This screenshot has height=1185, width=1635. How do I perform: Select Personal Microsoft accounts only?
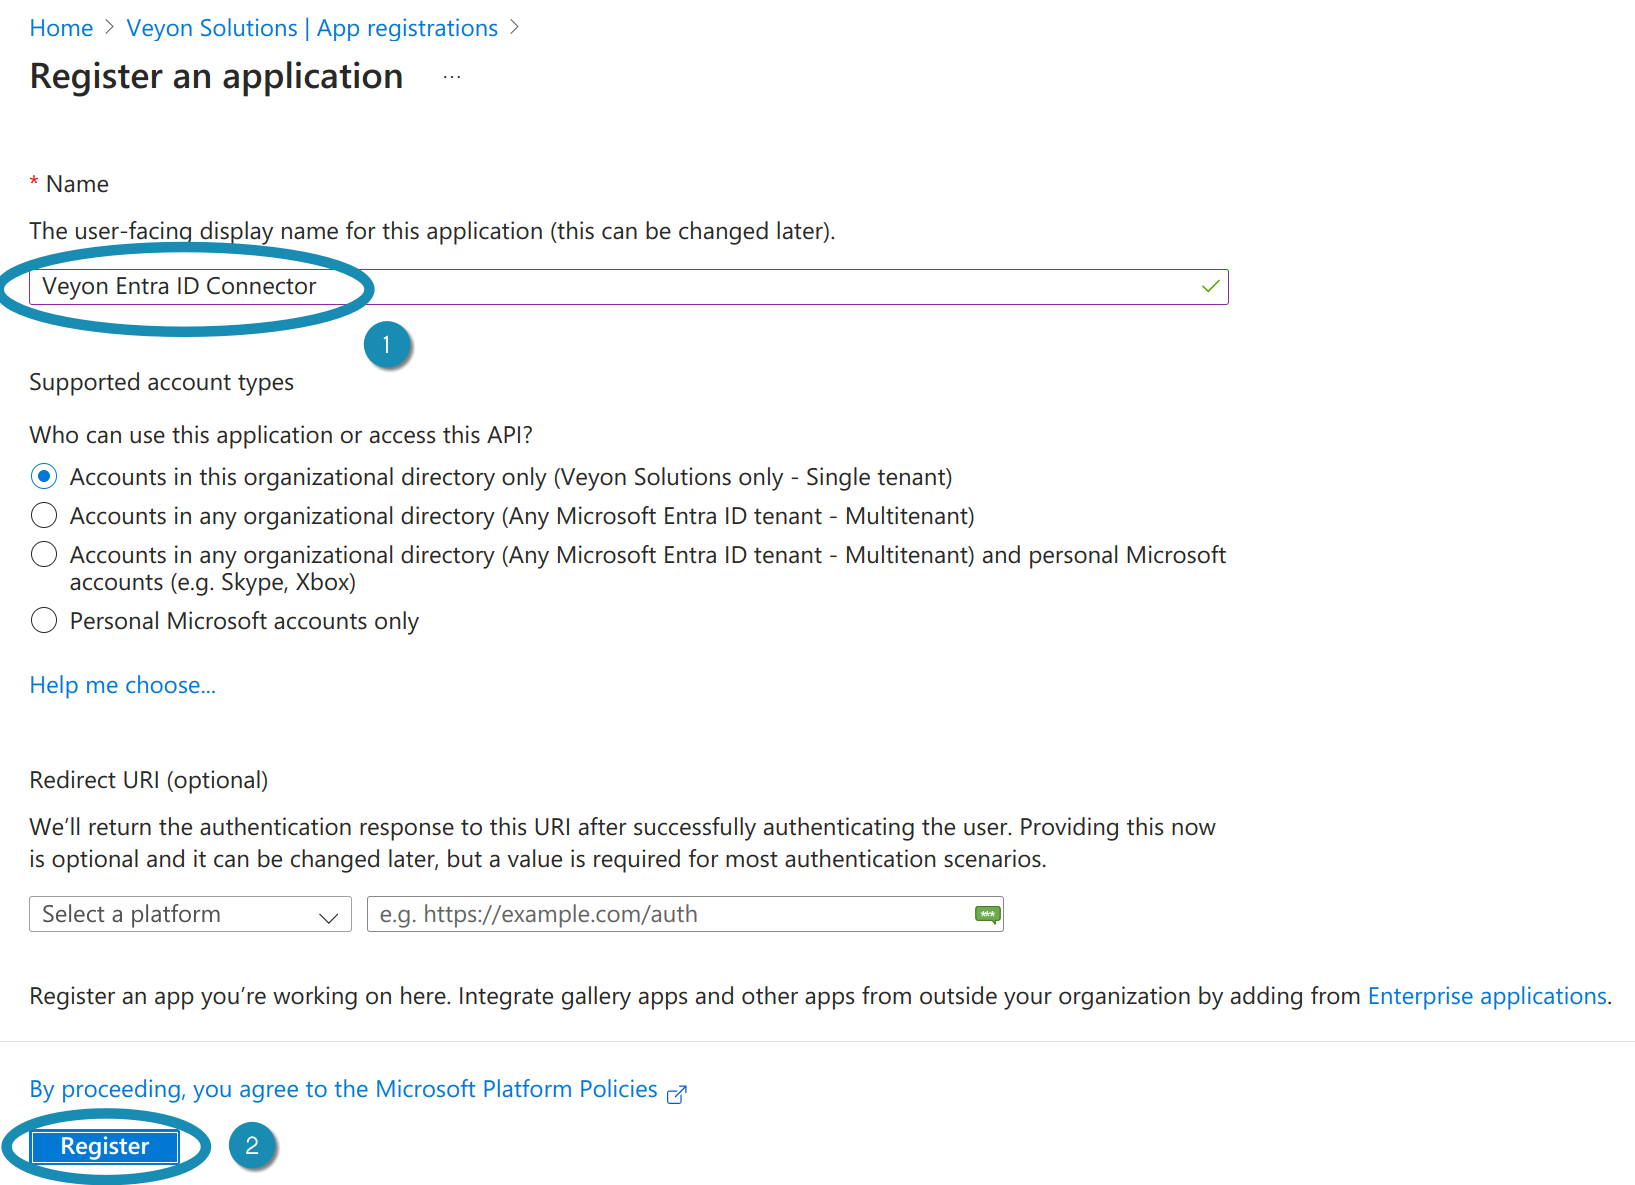click(x=44, y=621)
